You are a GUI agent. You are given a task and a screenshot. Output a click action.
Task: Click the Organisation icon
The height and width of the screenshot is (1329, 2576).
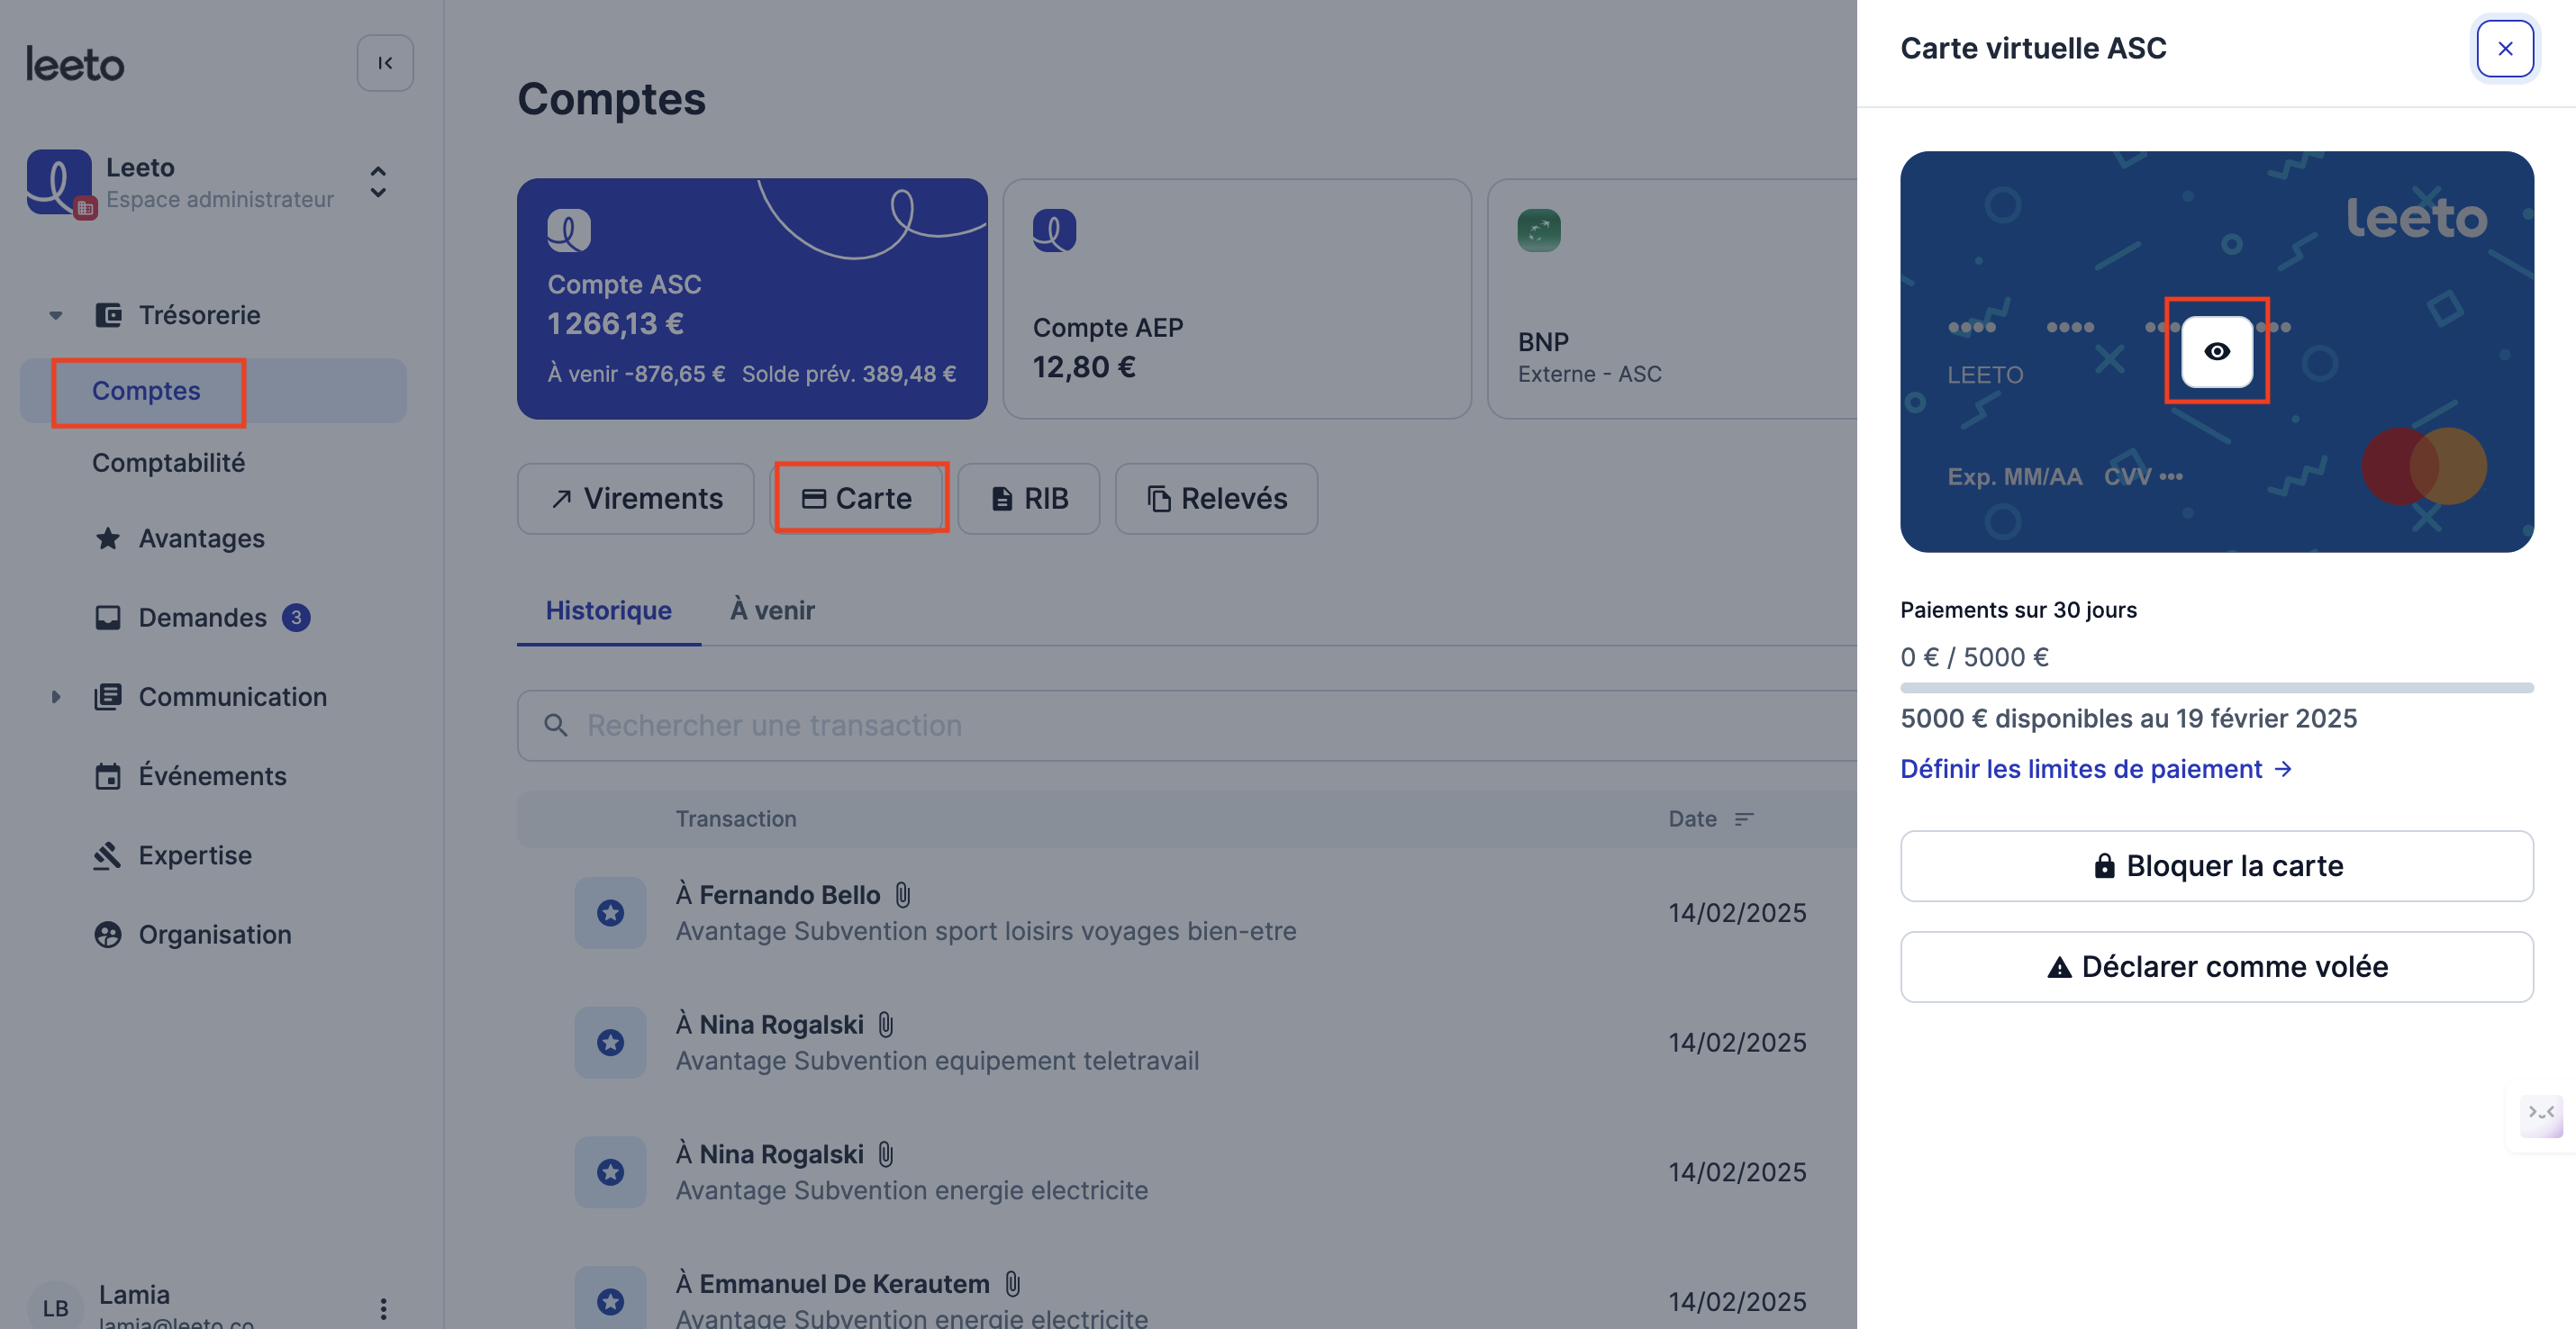(x=108, y=935)
